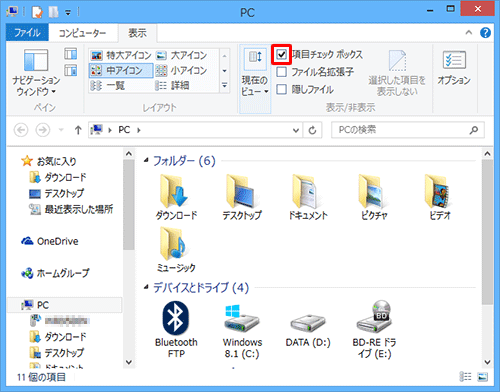Open the オプション folder options
The width and height of the screenshot is (500, 392).
pos(454,68)
